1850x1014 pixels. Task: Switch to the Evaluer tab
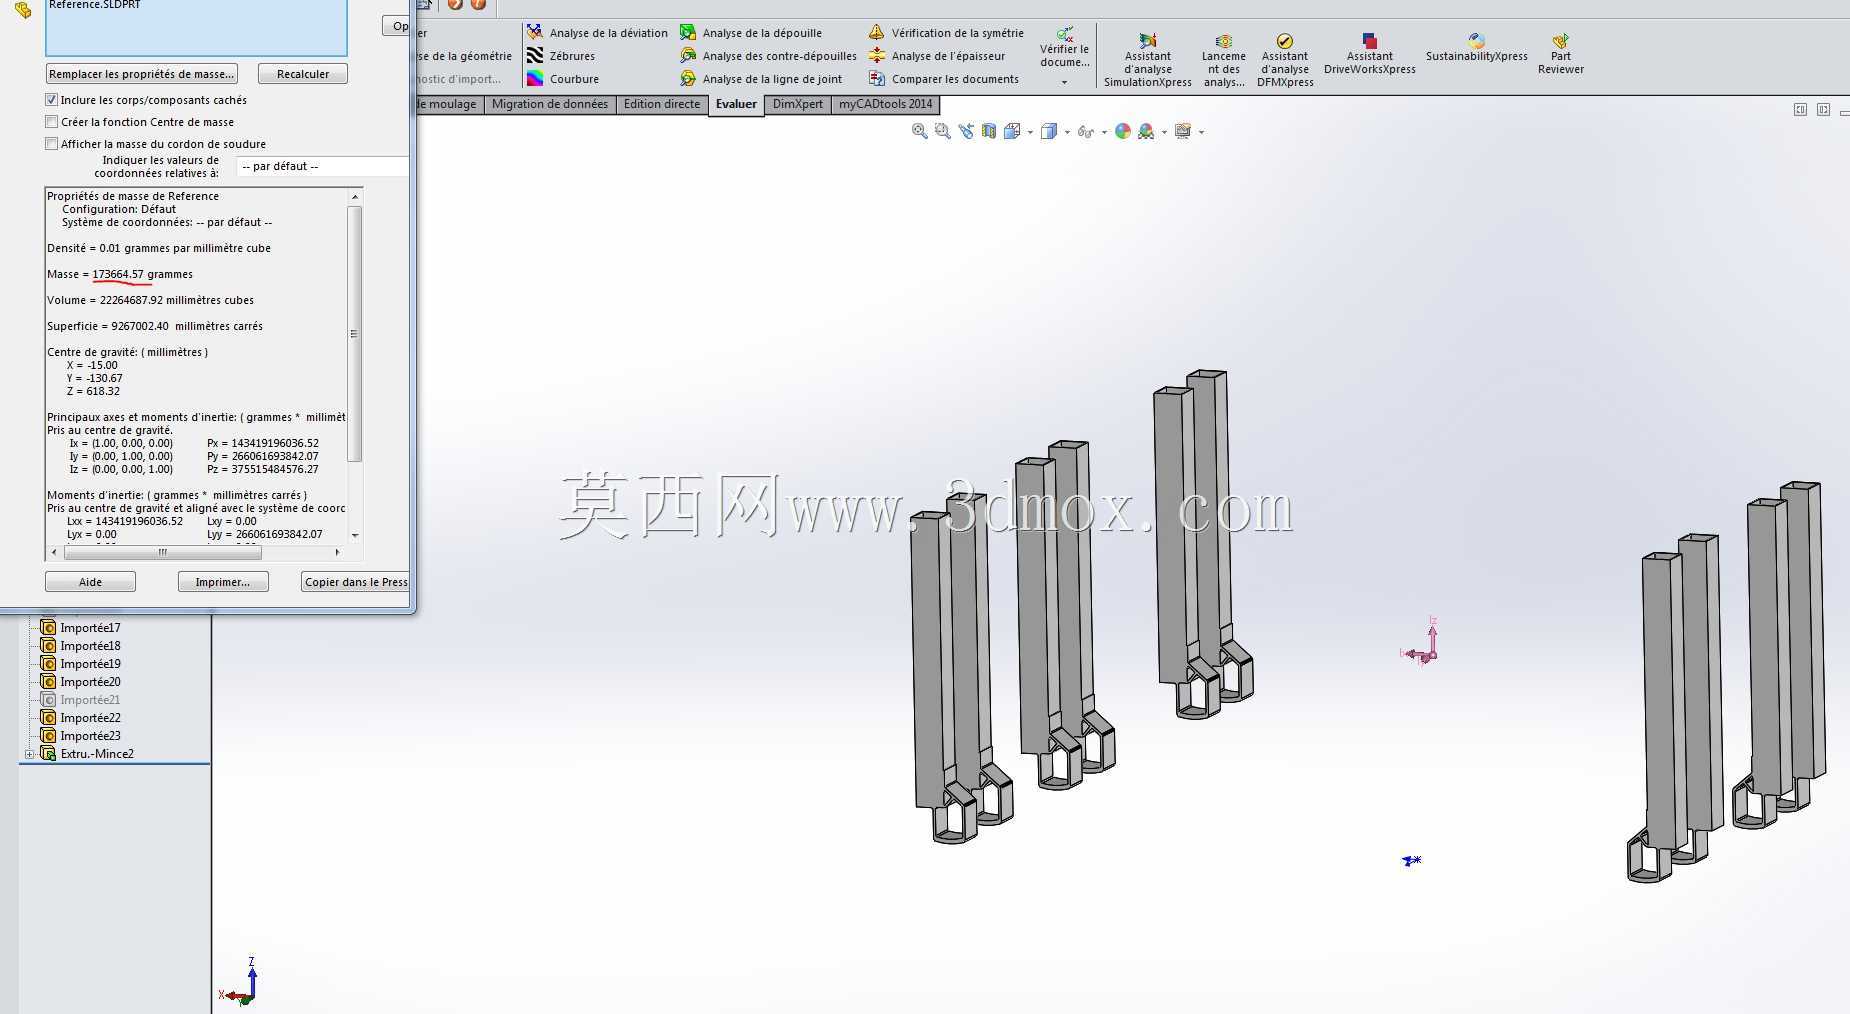pyautogui.click(x=736, y=104)
